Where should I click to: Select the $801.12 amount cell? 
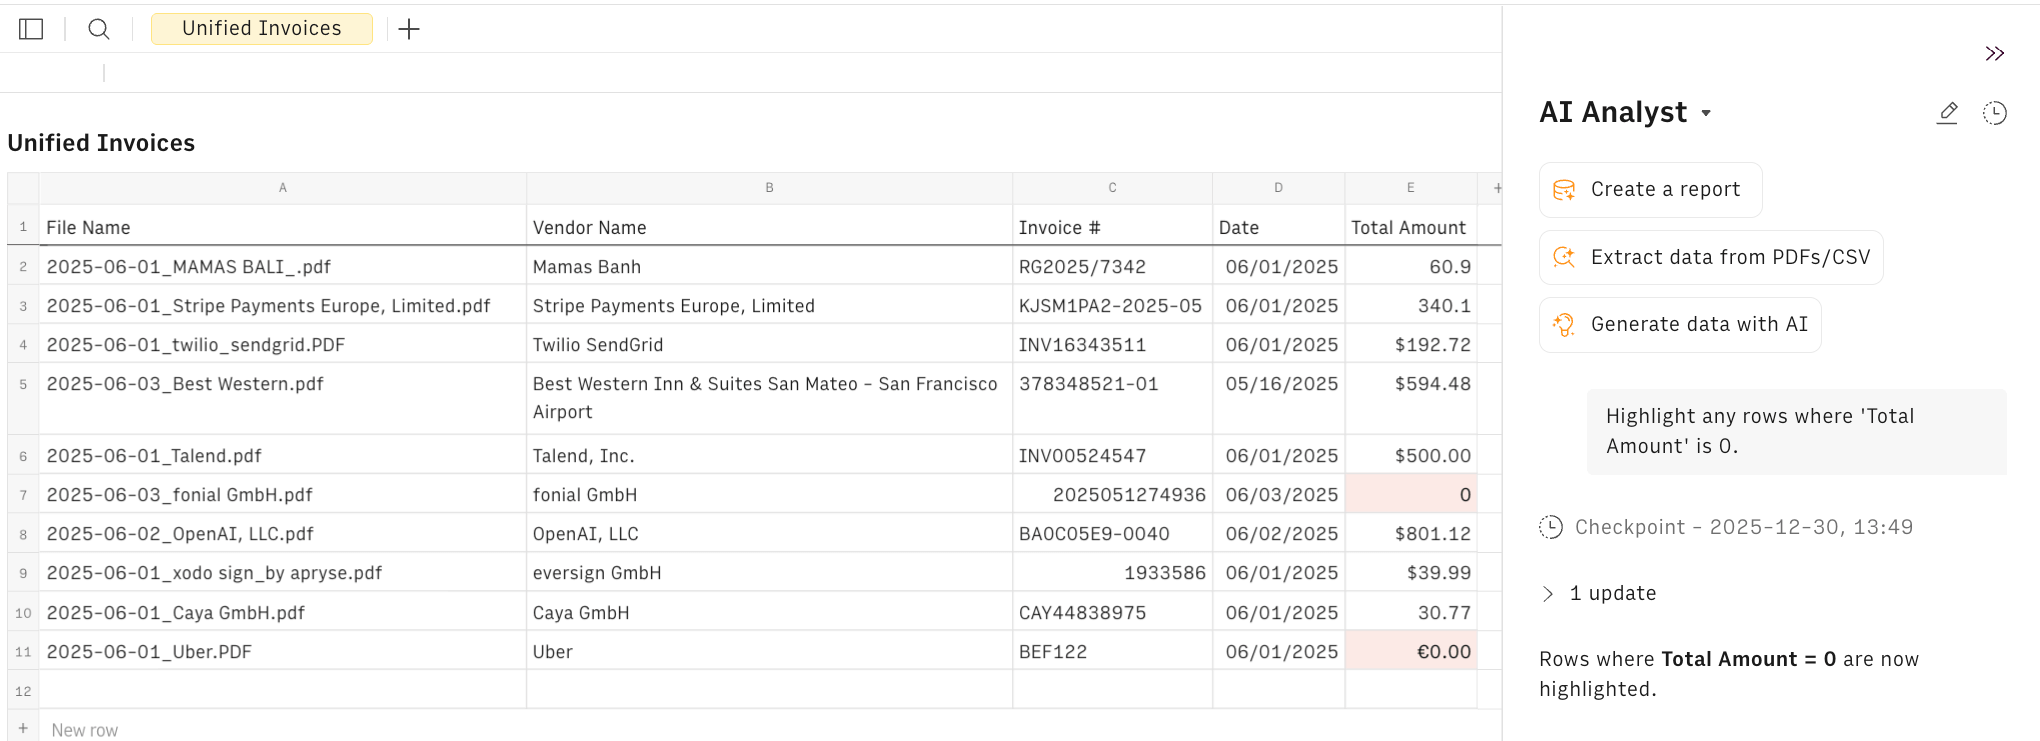pos(1411,534)
